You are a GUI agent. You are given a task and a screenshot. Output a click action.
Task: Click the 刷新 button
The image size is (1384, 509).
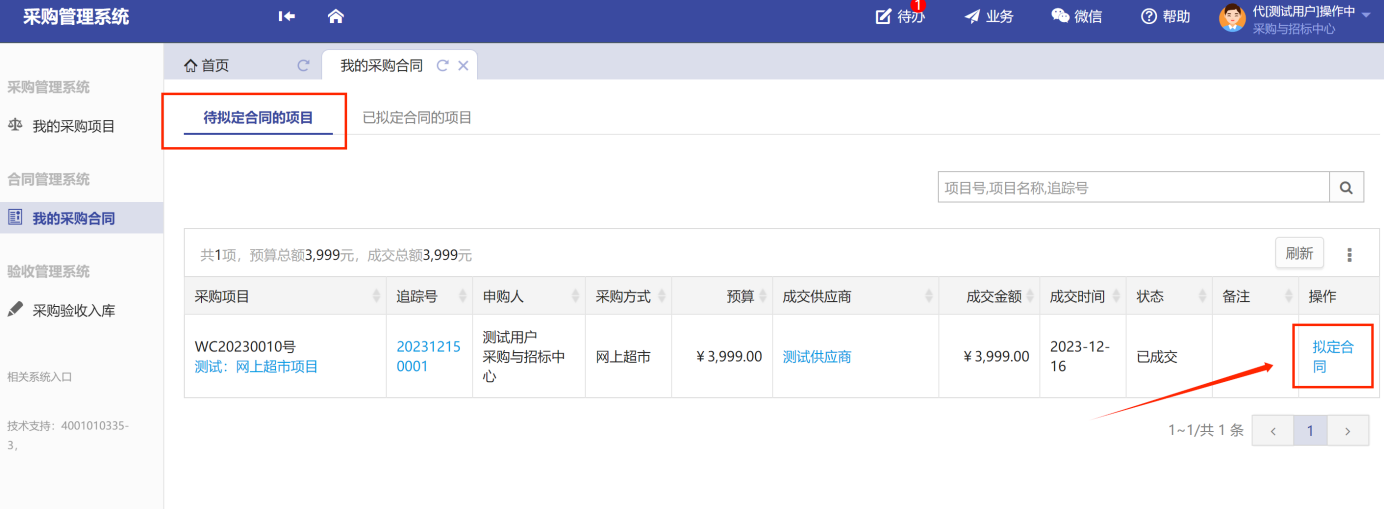[x=1299, y=254]
